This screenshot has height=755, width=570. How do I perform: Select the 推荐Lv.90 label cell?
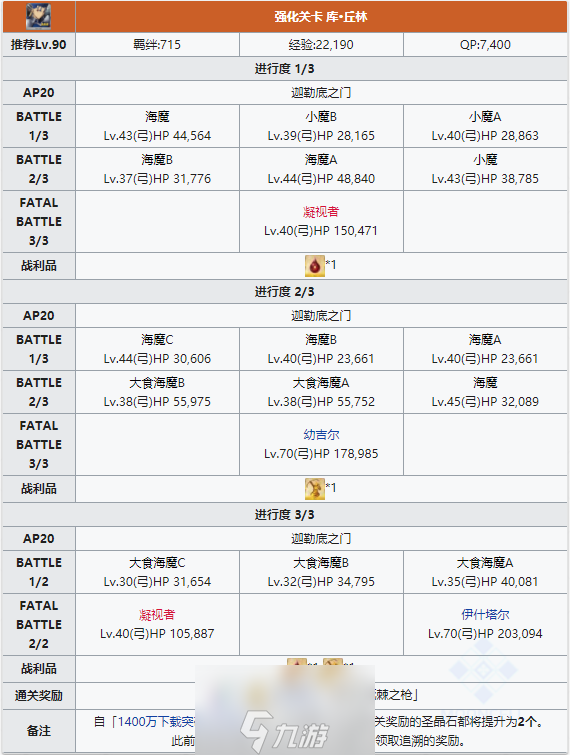39,45
